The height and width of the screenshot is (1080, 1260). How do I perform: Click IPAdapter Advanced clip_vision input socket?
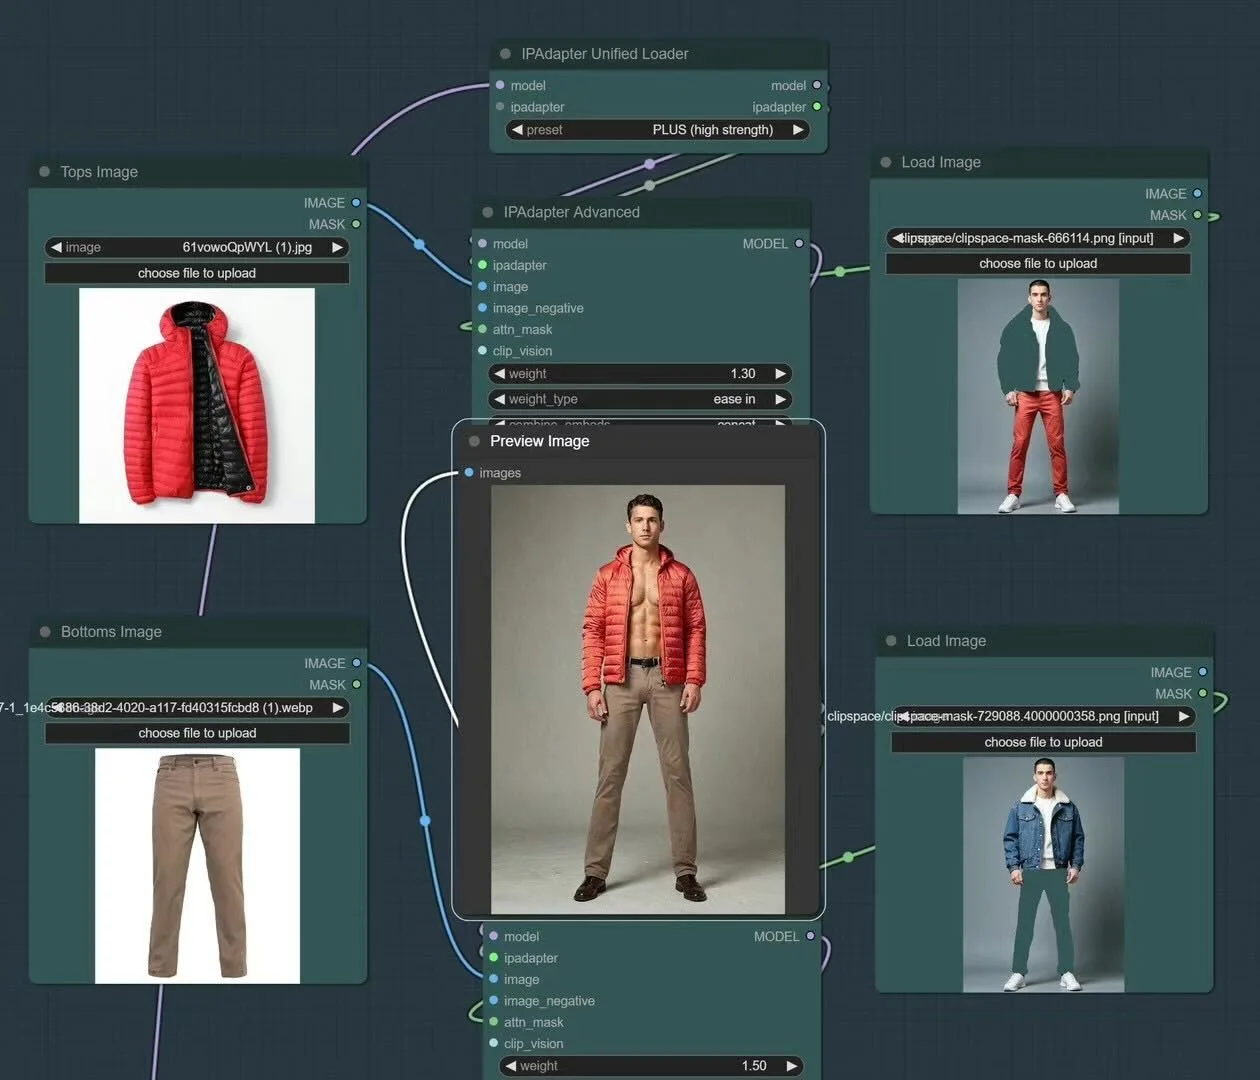pyautogui.click(x=482, y=351)
